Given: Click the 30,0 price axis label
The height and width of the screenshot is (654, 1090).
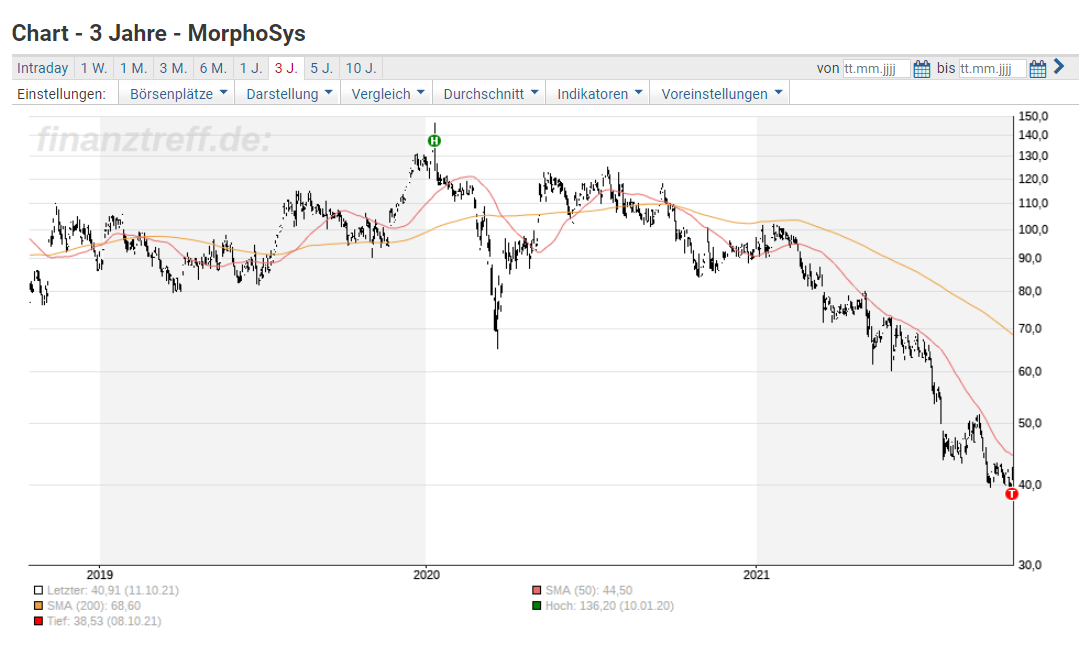Looking at the screenshot, I should click(x=1030, y=565).
